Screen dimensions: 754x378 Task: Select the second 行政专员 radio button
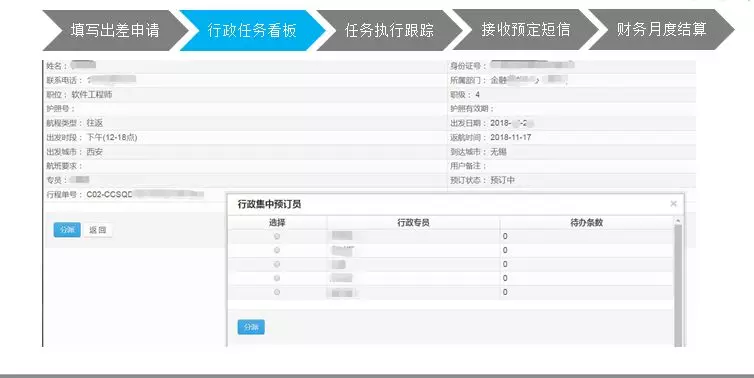click(x=277, y=250)
